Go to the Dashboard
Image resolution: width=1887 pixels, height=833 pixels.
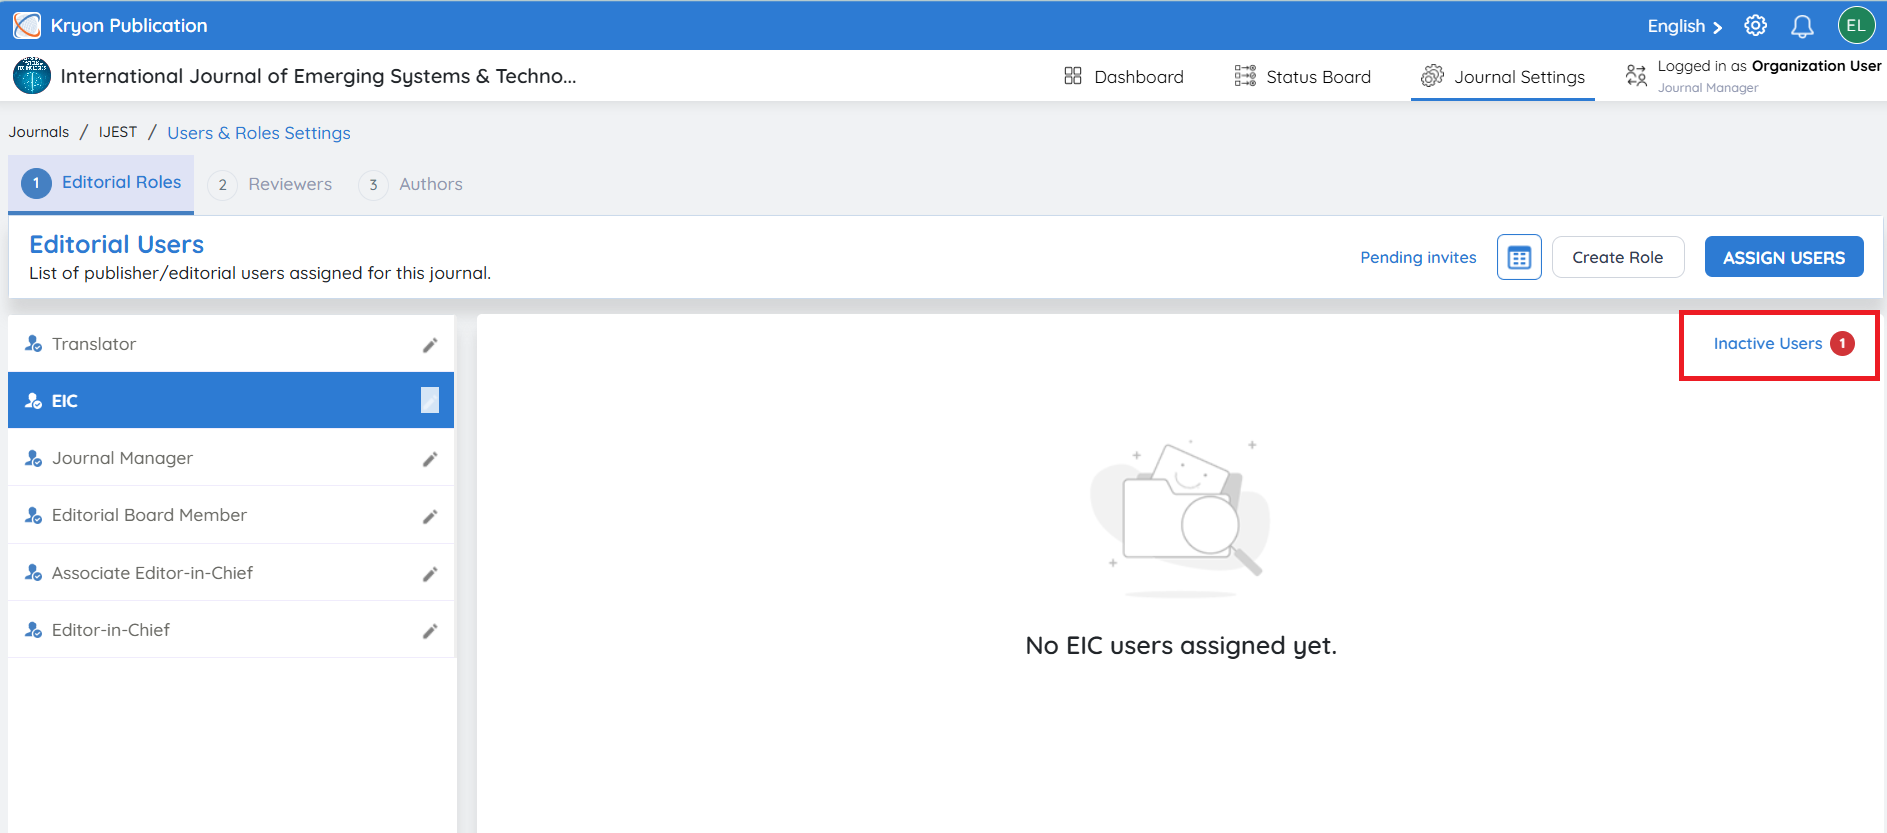(x=1123, y=77)
